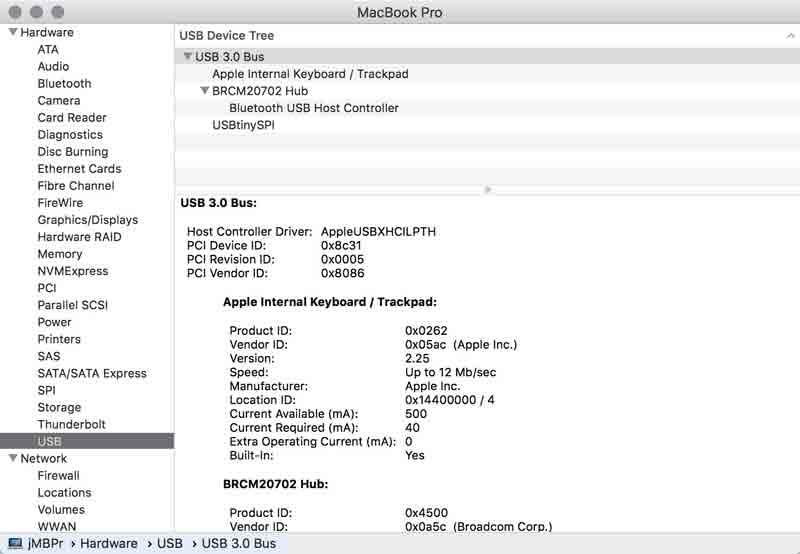Collapse the BRCM20702 Hub tree node
The width and height of the screenshot is (800, 554).
[205, 90]
